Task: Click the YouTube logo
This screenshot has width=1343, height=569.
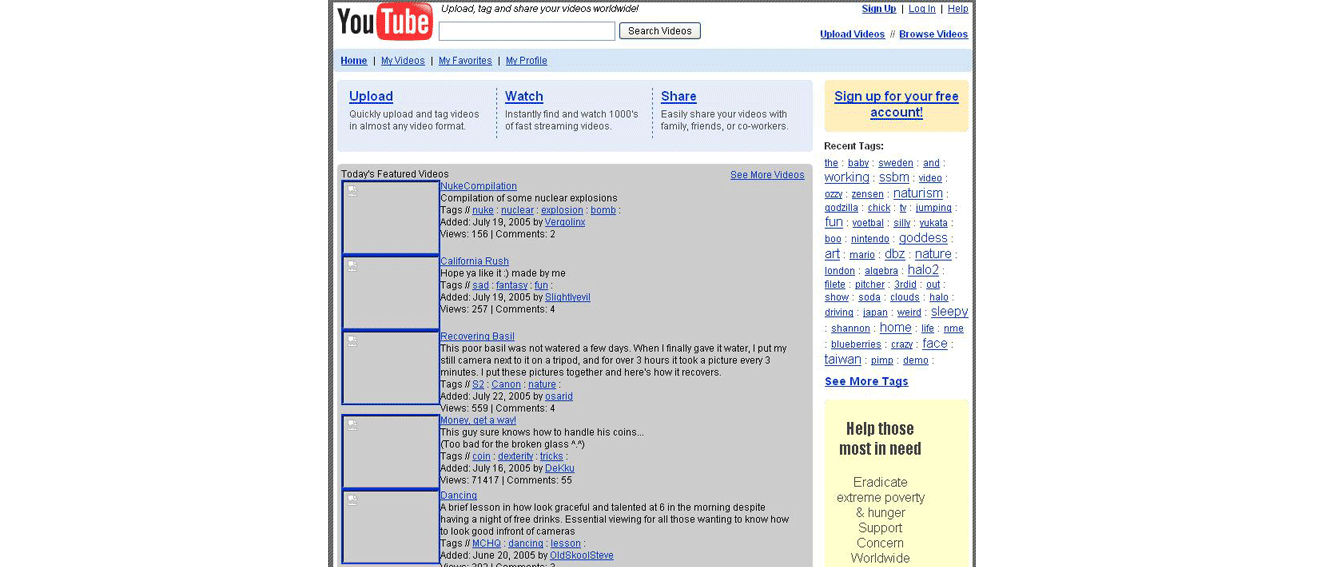Action: tap(384, 22)
